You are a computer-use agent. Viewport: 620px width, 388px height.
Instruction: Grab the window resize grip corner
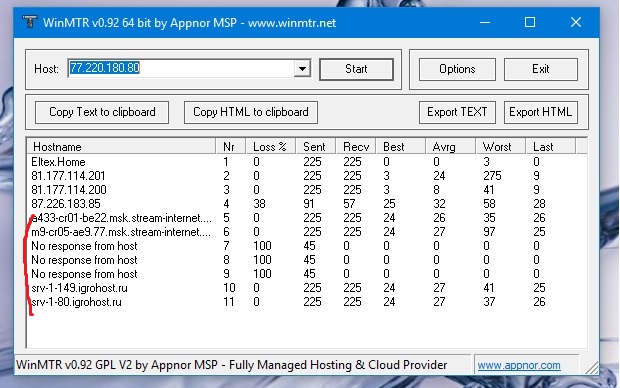(592, 368)
